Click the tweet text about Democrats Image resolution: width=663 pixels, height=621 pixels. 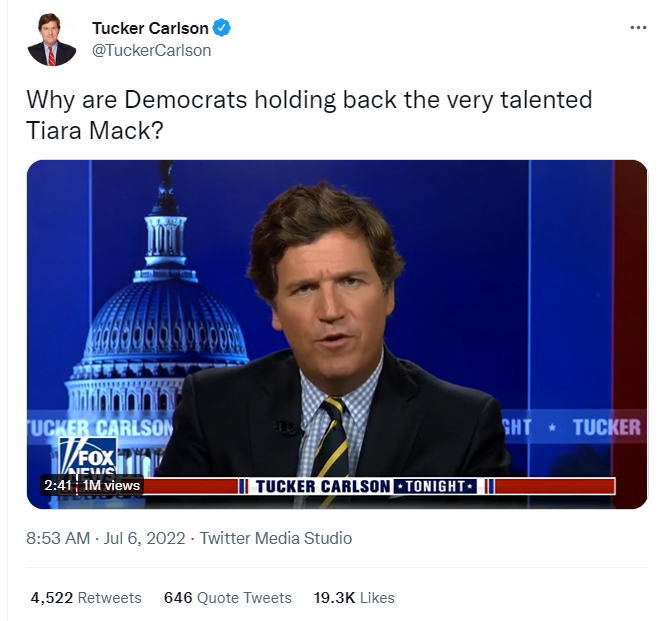point(308,100)
